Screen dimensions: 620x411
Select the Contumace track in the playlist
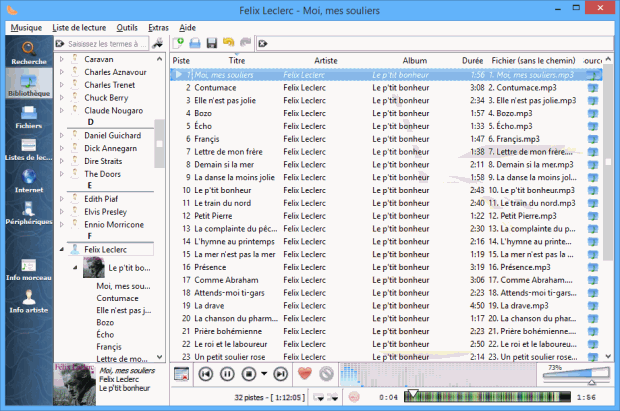pos(386,88)
